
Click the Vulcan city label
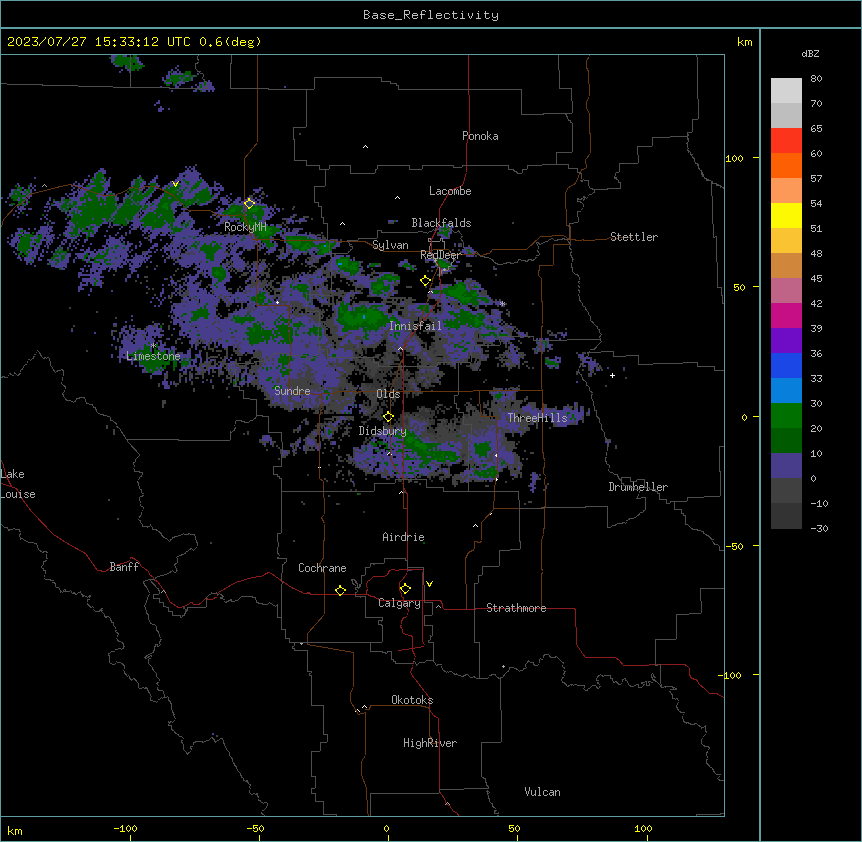coord(543,792)
